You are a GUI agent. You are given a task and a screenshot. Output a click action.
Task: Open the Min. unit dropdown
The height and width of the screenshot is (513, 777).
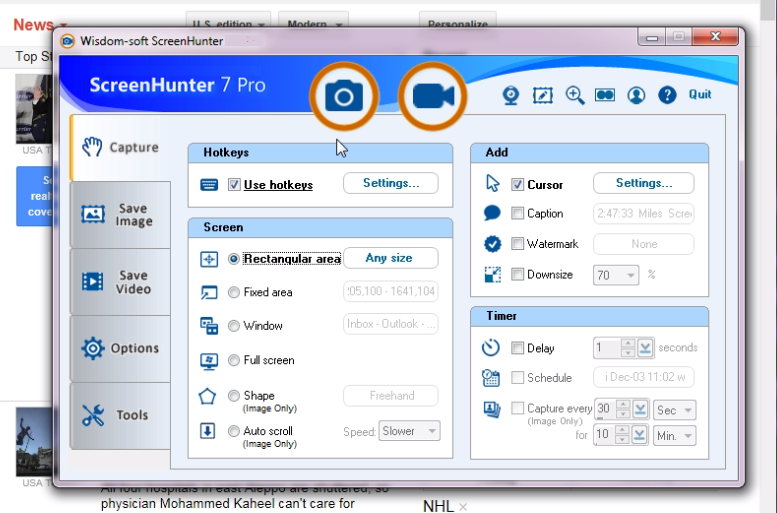674,436
